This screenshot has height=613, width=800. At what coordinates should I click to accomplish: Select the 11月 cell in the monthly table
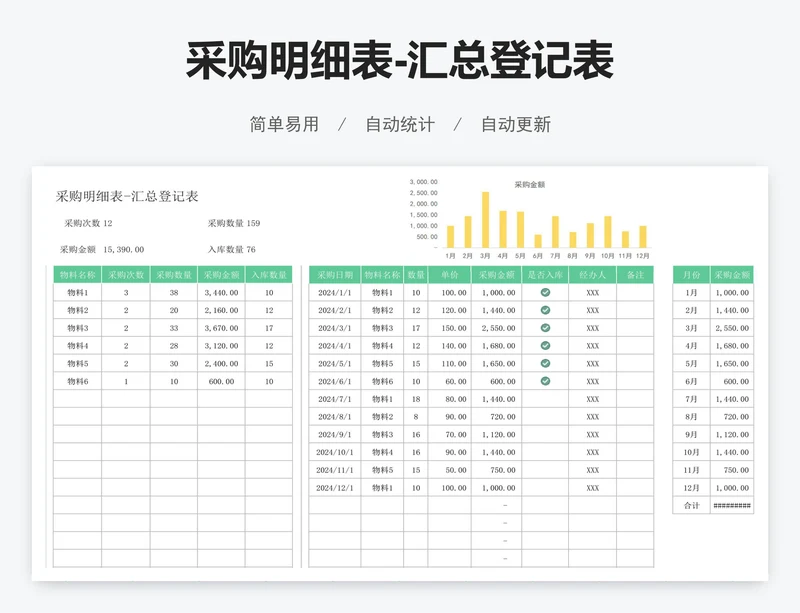click(691, 470)
